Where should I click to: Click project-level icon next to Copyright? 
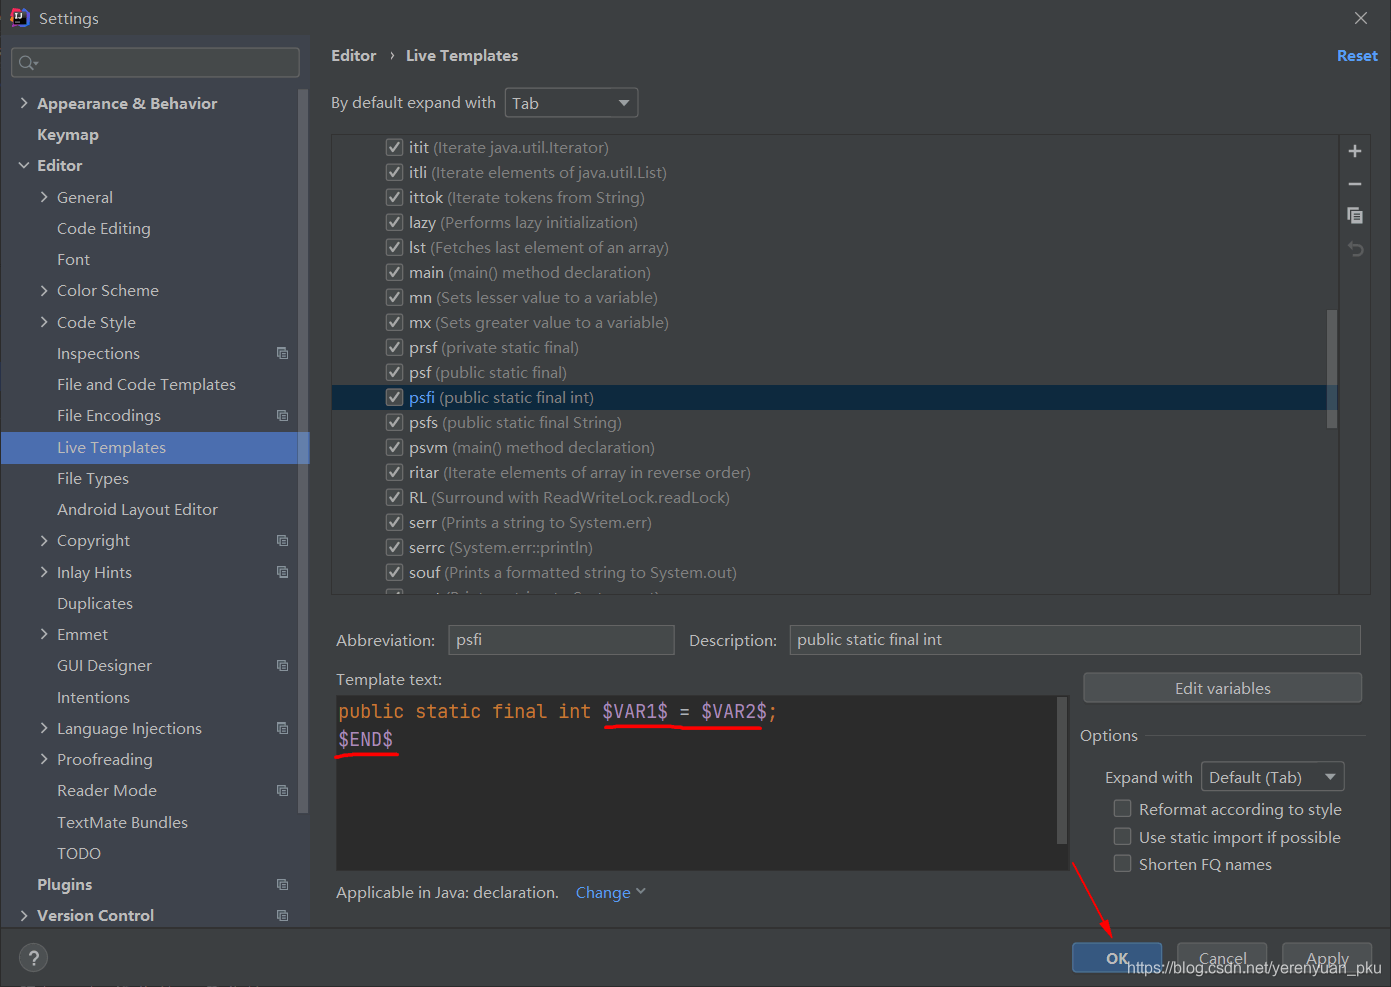click(x=282, y=540)
